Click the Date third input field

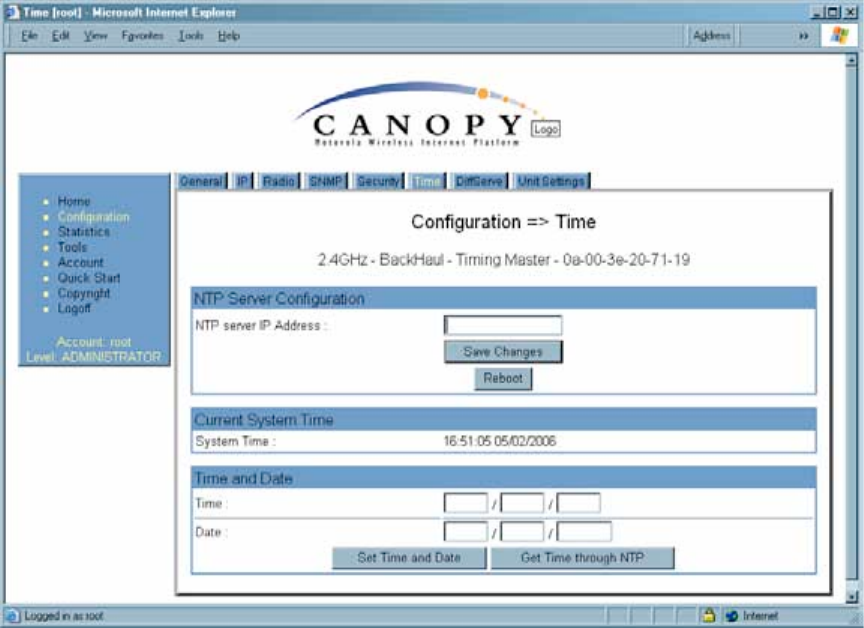[584, 532]
